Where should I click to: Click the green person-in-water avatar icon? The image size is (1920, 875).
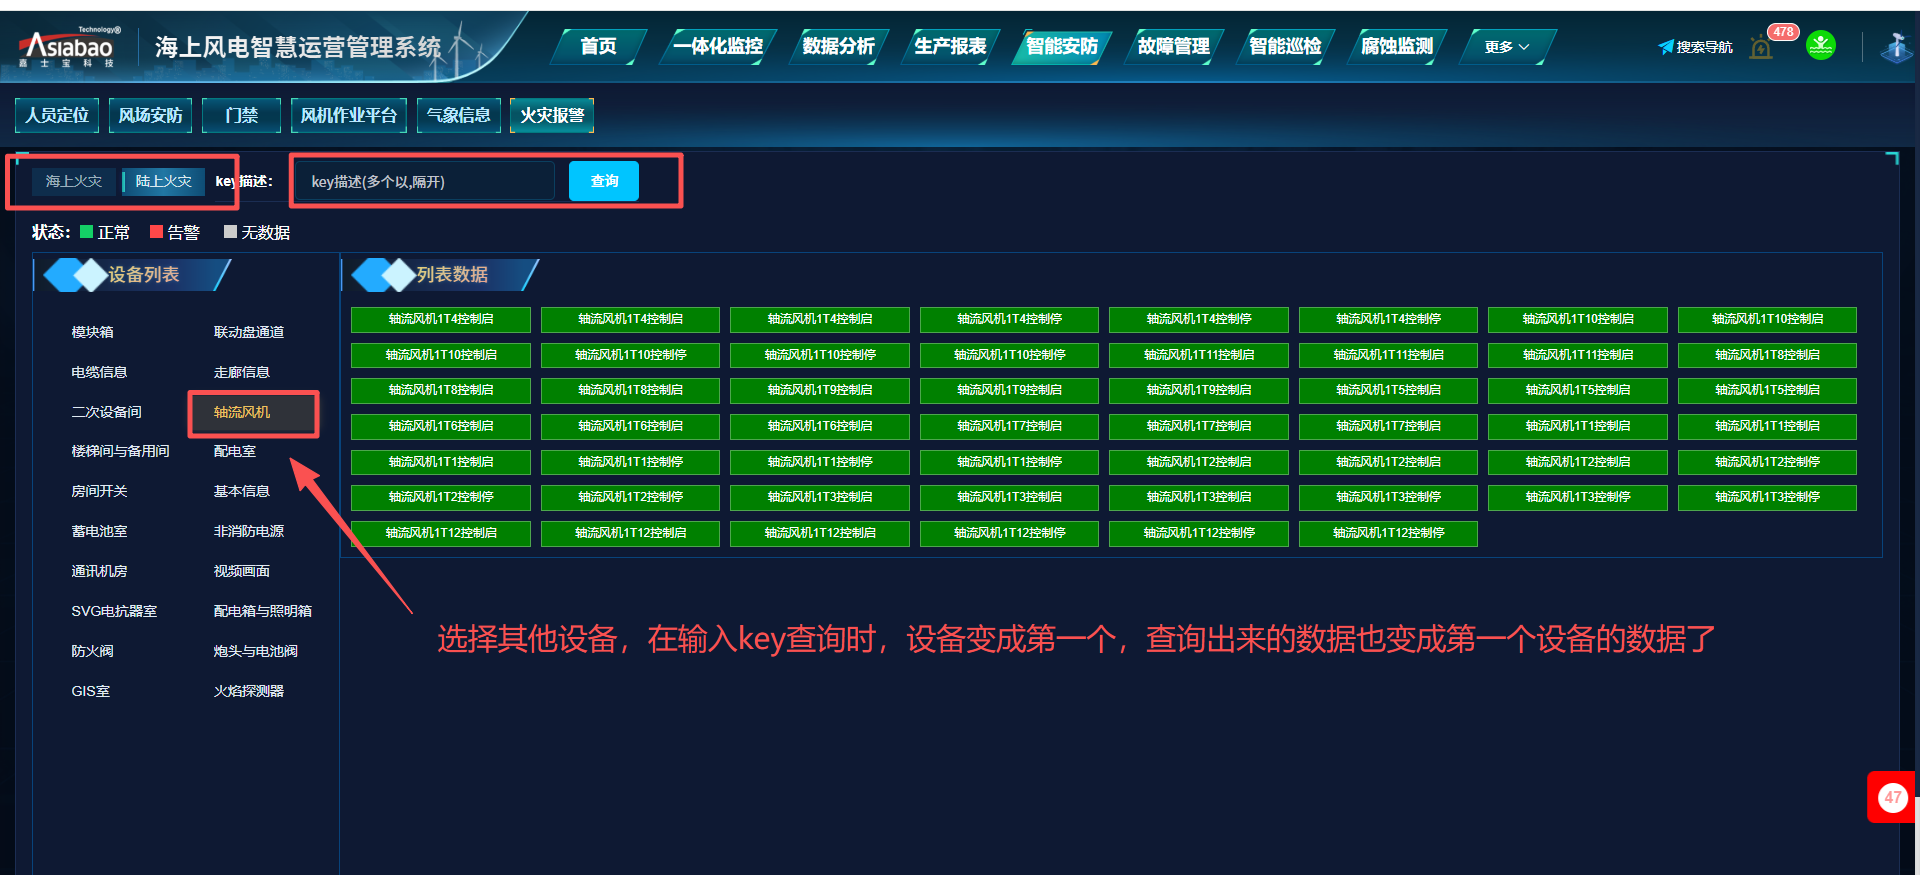click(1821, 45)
